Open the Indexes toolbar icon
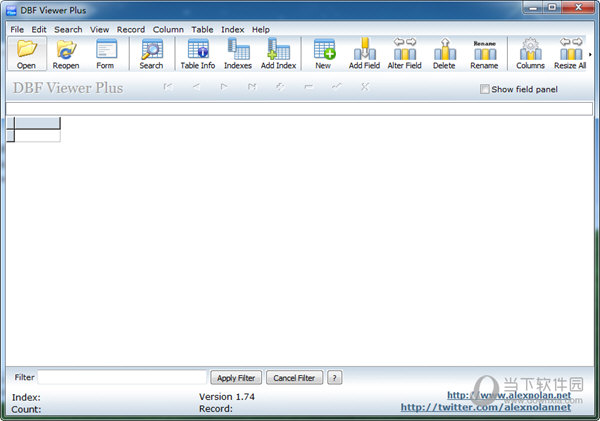 coord(238,54)
